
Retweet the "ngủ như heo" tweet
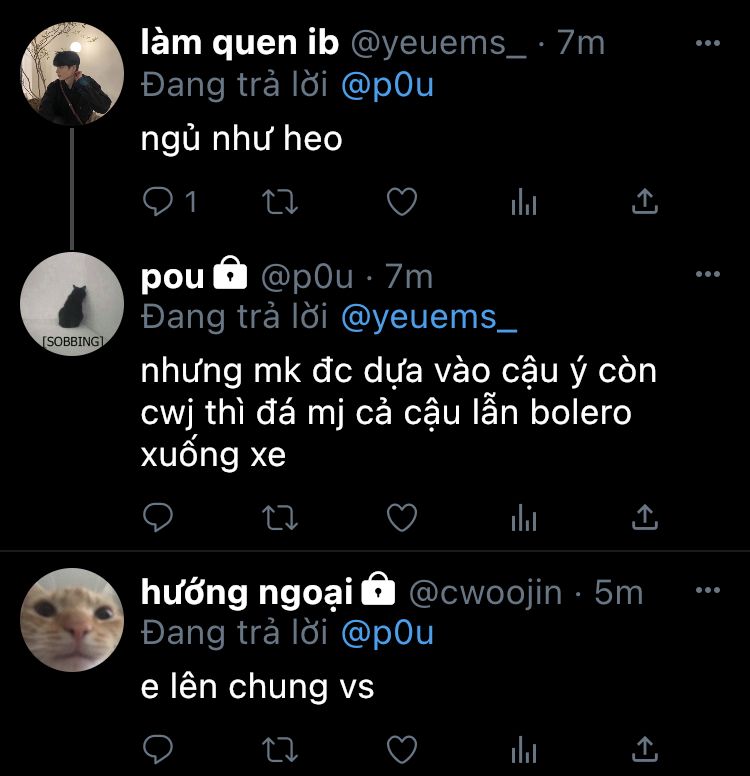[x=280, y=201]
